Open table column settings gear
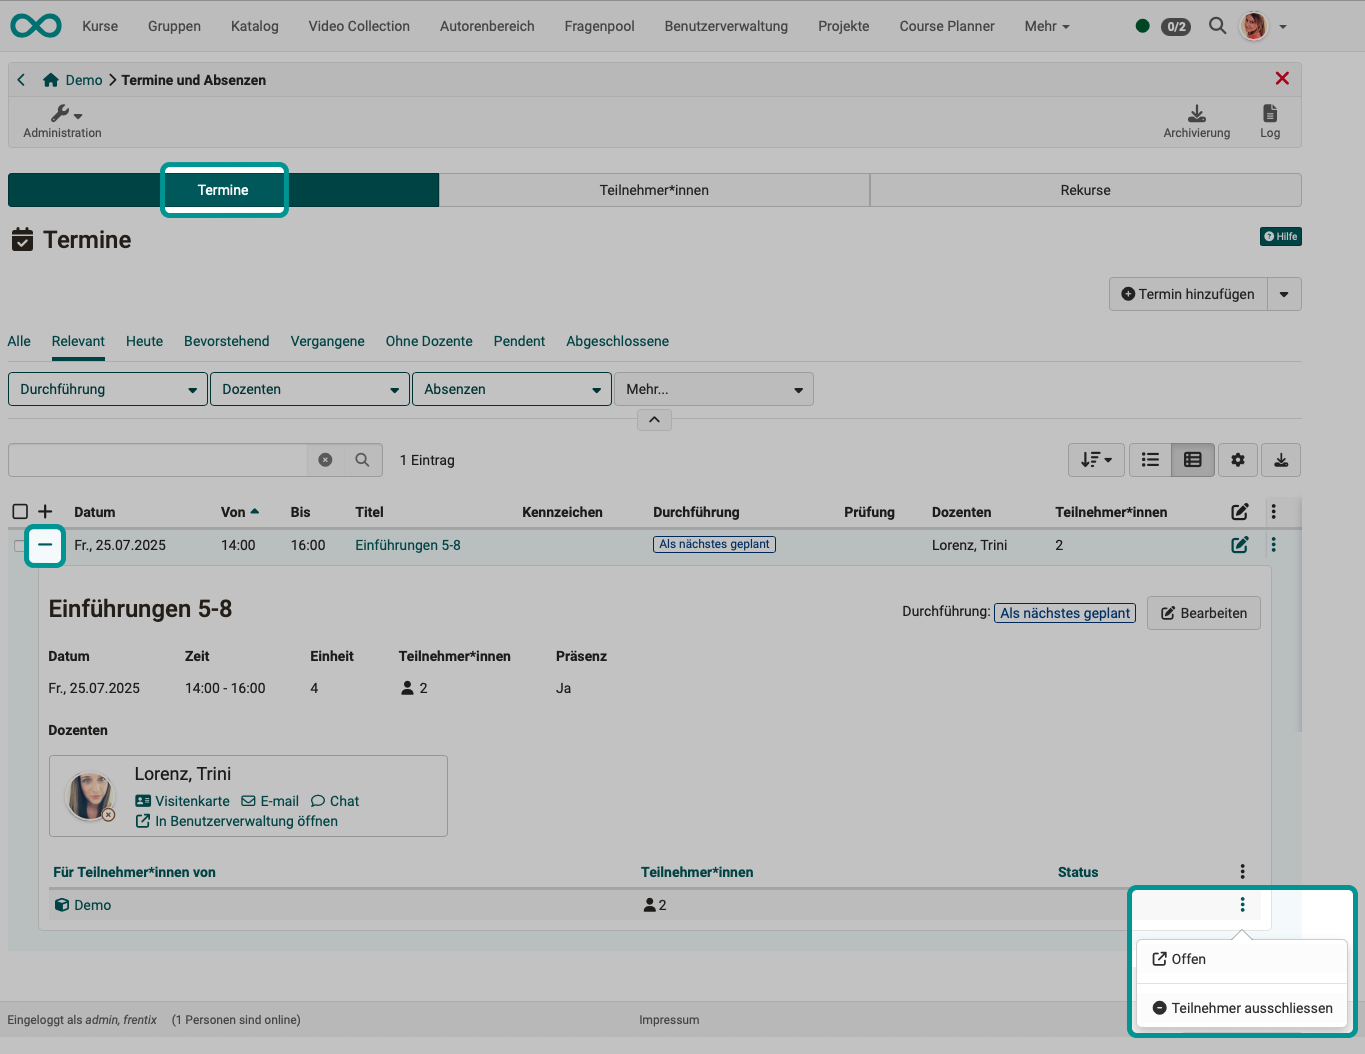Viewport: 1365px width, 1054px height. coord(1237,459)
